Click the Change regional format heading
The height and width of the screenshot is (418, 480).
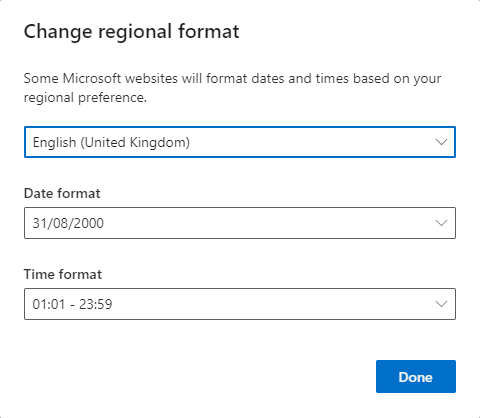click(x=131, y=32)
